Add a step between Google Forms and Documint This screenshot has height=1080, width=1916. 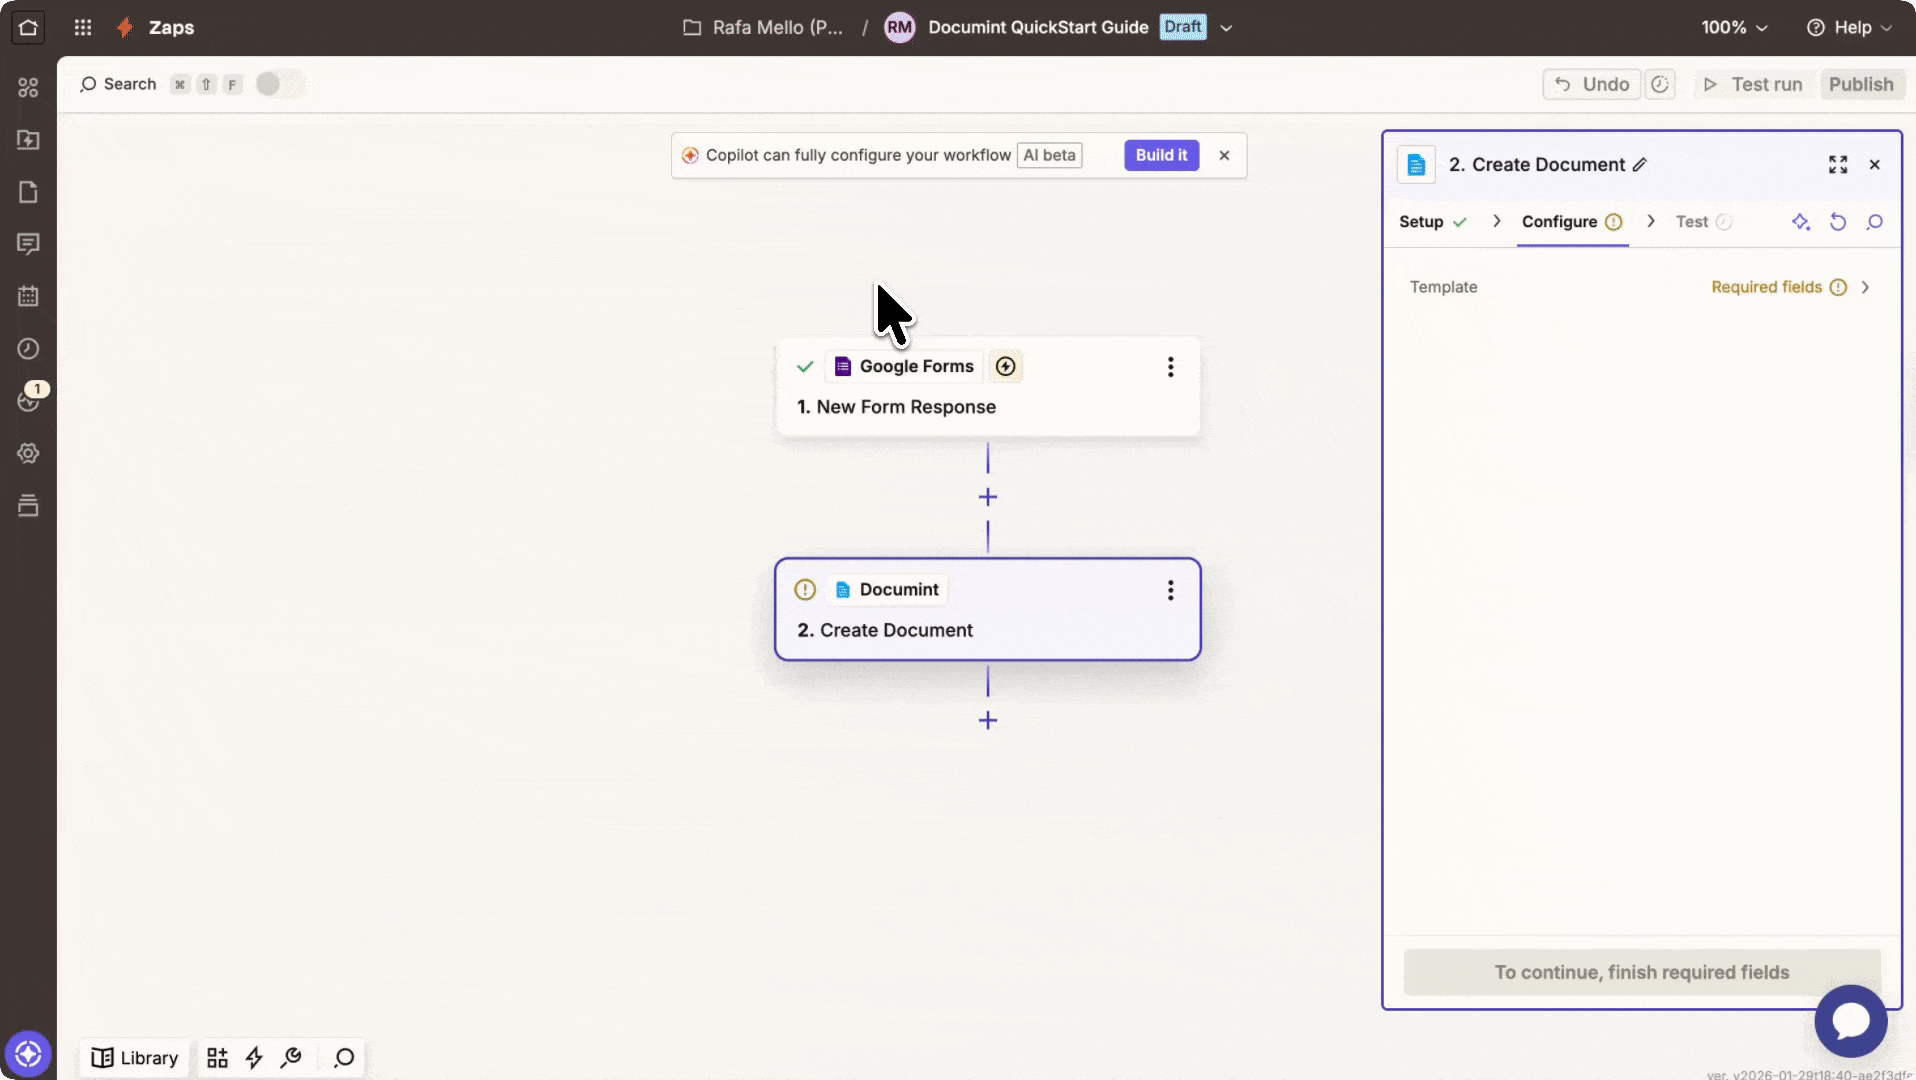(988, 497)
